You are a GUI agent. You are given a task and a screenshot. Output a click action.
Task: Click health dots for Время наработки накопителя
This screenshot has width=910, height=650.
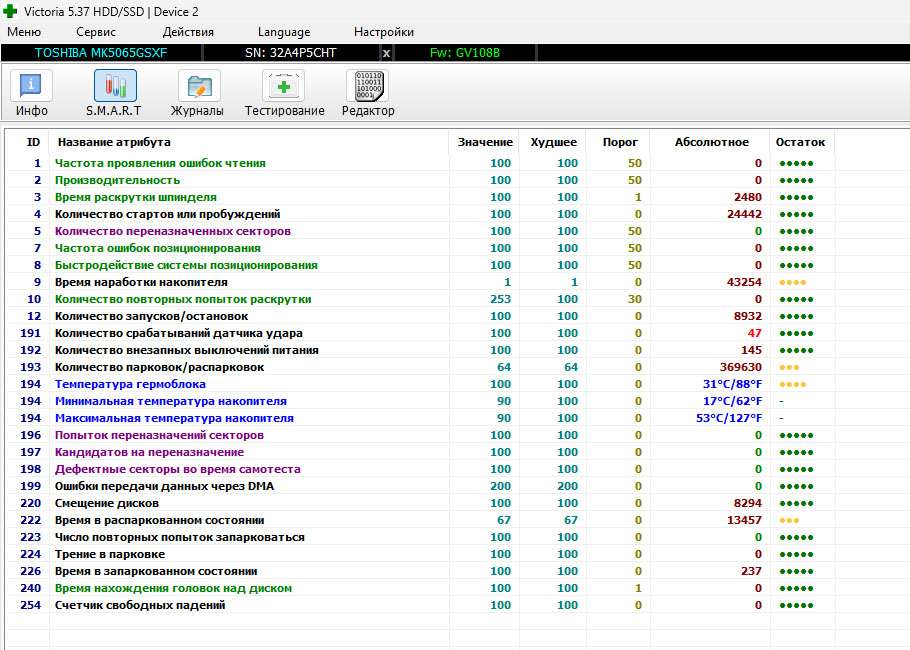pyautogui.click(x=792, y=282)
